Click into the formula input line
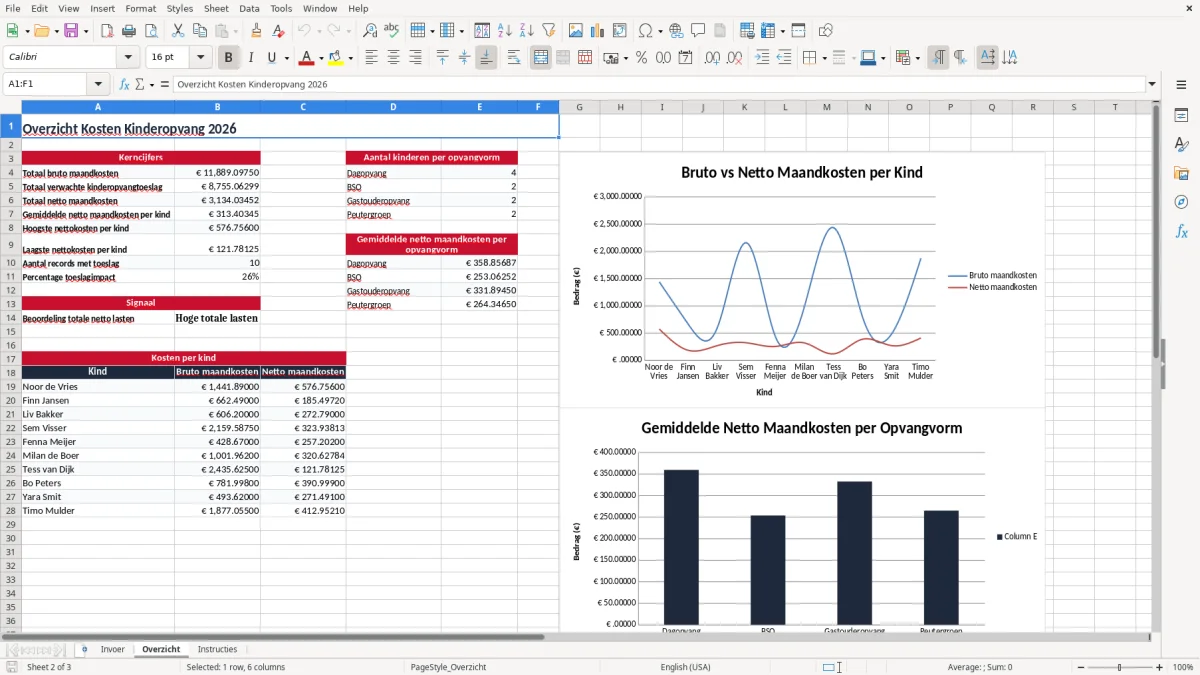The height and width of the screenshot is (675, 1200). 658,85
